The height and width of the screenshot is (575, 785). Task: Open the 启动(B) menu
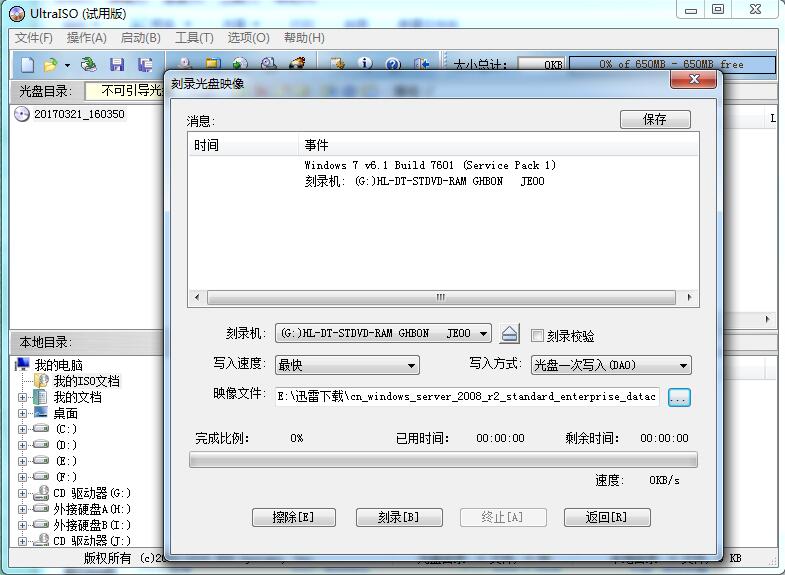[x=141, y=38]
